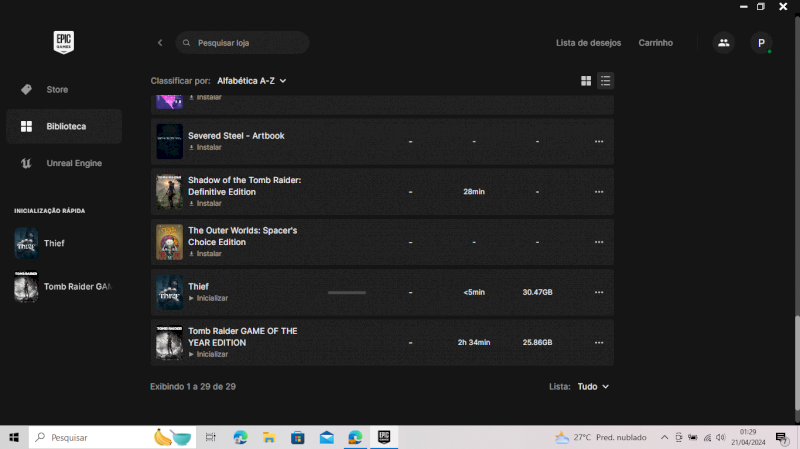Open Task View in taskbar
The image size is (800, 449).
point(210,437)
